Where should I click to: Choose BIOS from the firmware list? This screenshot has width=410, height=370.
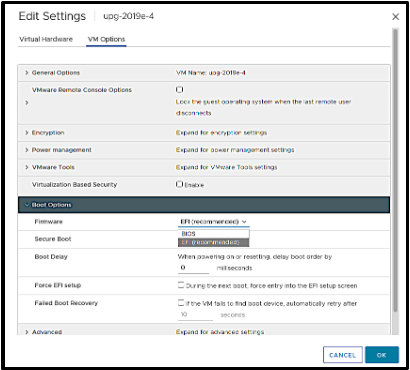[x=213, y=234]
